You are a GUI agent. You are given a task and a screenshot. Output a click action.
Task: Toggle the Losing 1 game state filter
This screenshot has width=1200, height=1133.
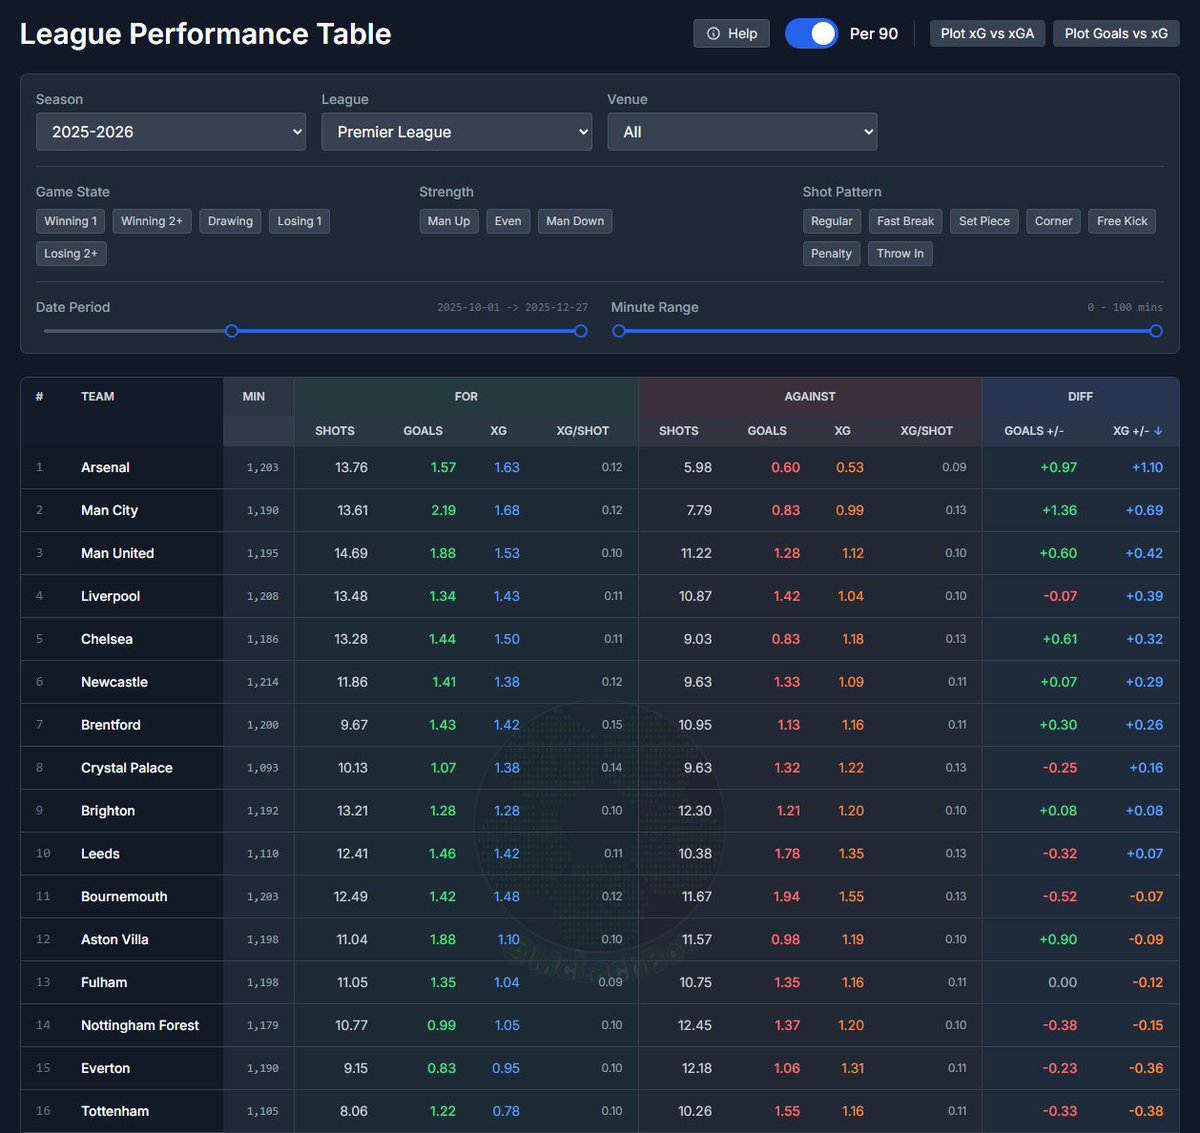tap(299, 221)
